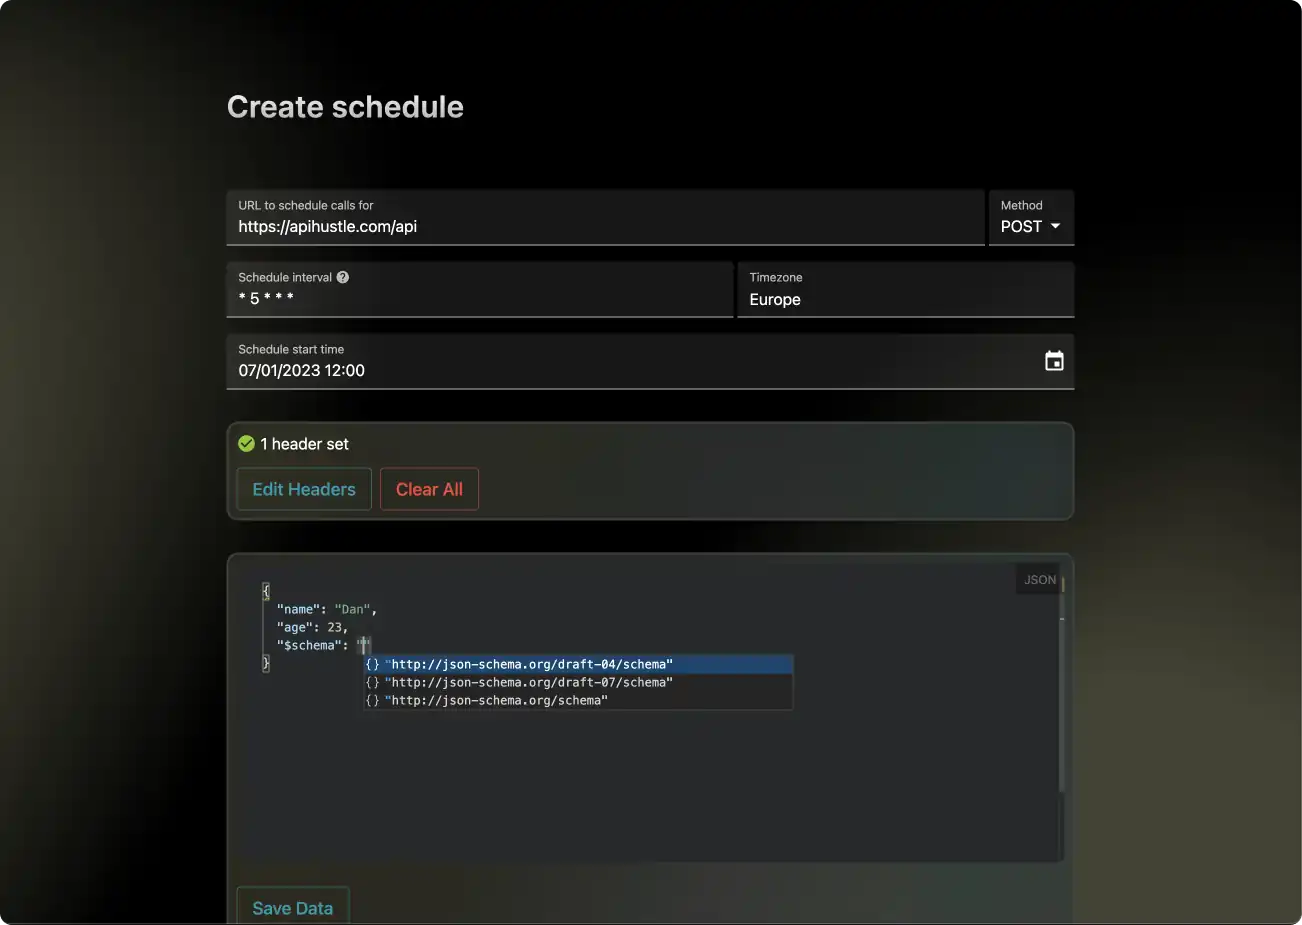
Task: Click the URL input showing https://apihustle.com/api
Action: (x=606, y=226)
